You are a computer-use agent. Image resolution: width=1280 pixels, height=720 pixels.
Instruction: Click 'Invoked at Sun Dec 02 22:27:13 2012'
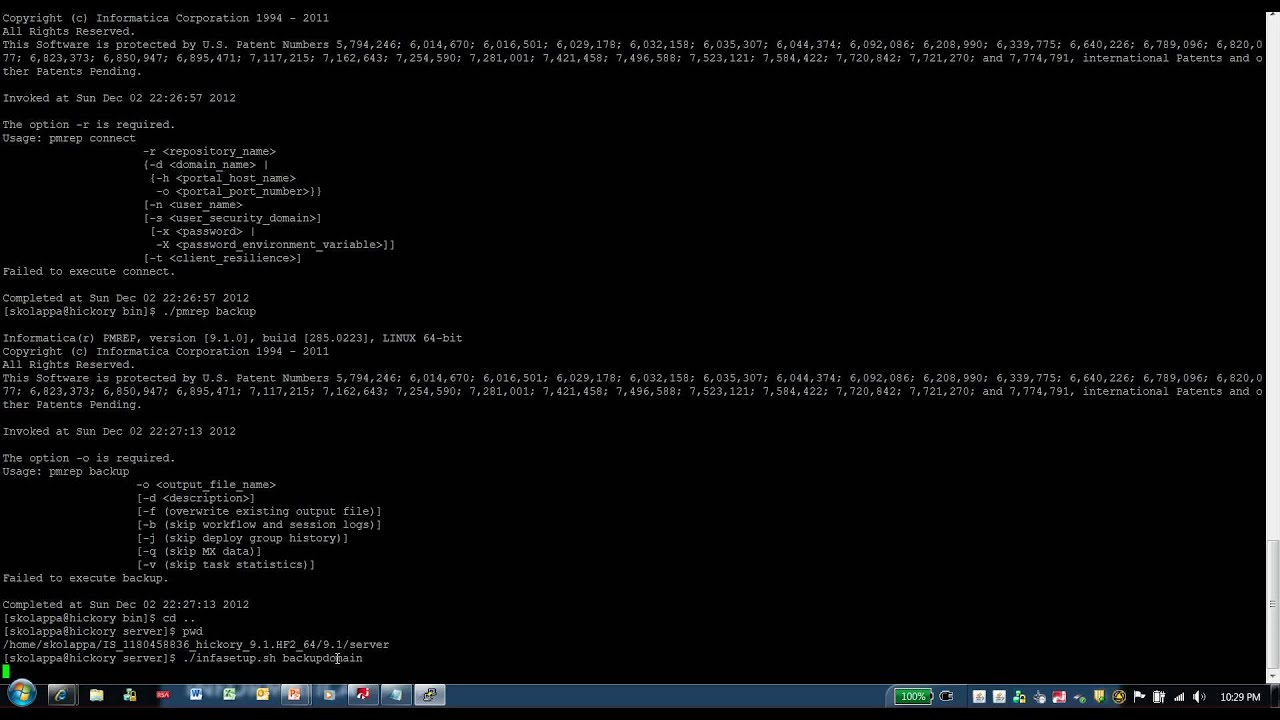[x=119, y=431]
